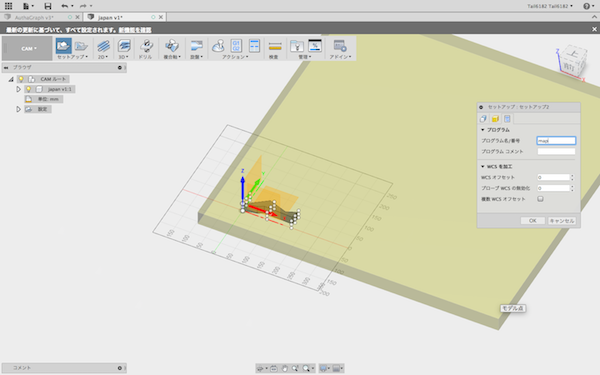Click the New Setup toolbar icon

(64, 46)
